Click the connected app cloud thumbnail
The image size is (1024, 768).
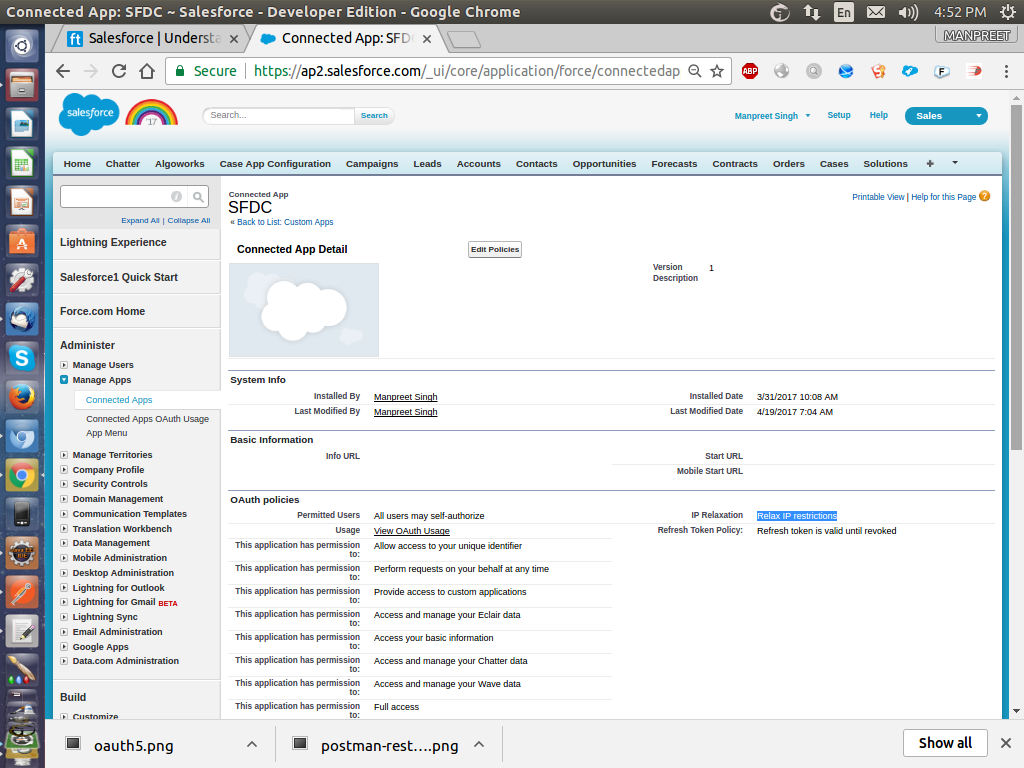point(304,310)
